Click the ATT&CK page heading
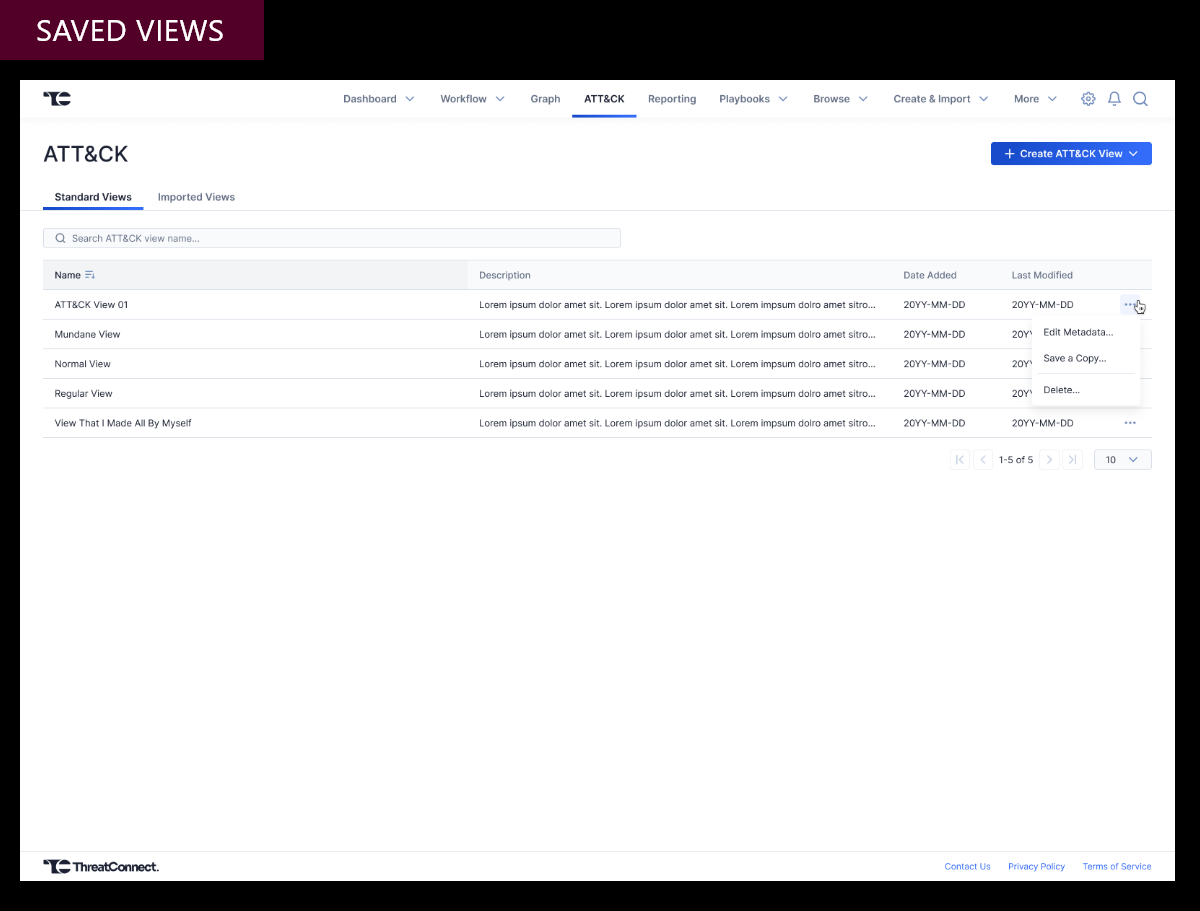The width and height of the screenshot is (1200, 911). pos(86,154)
